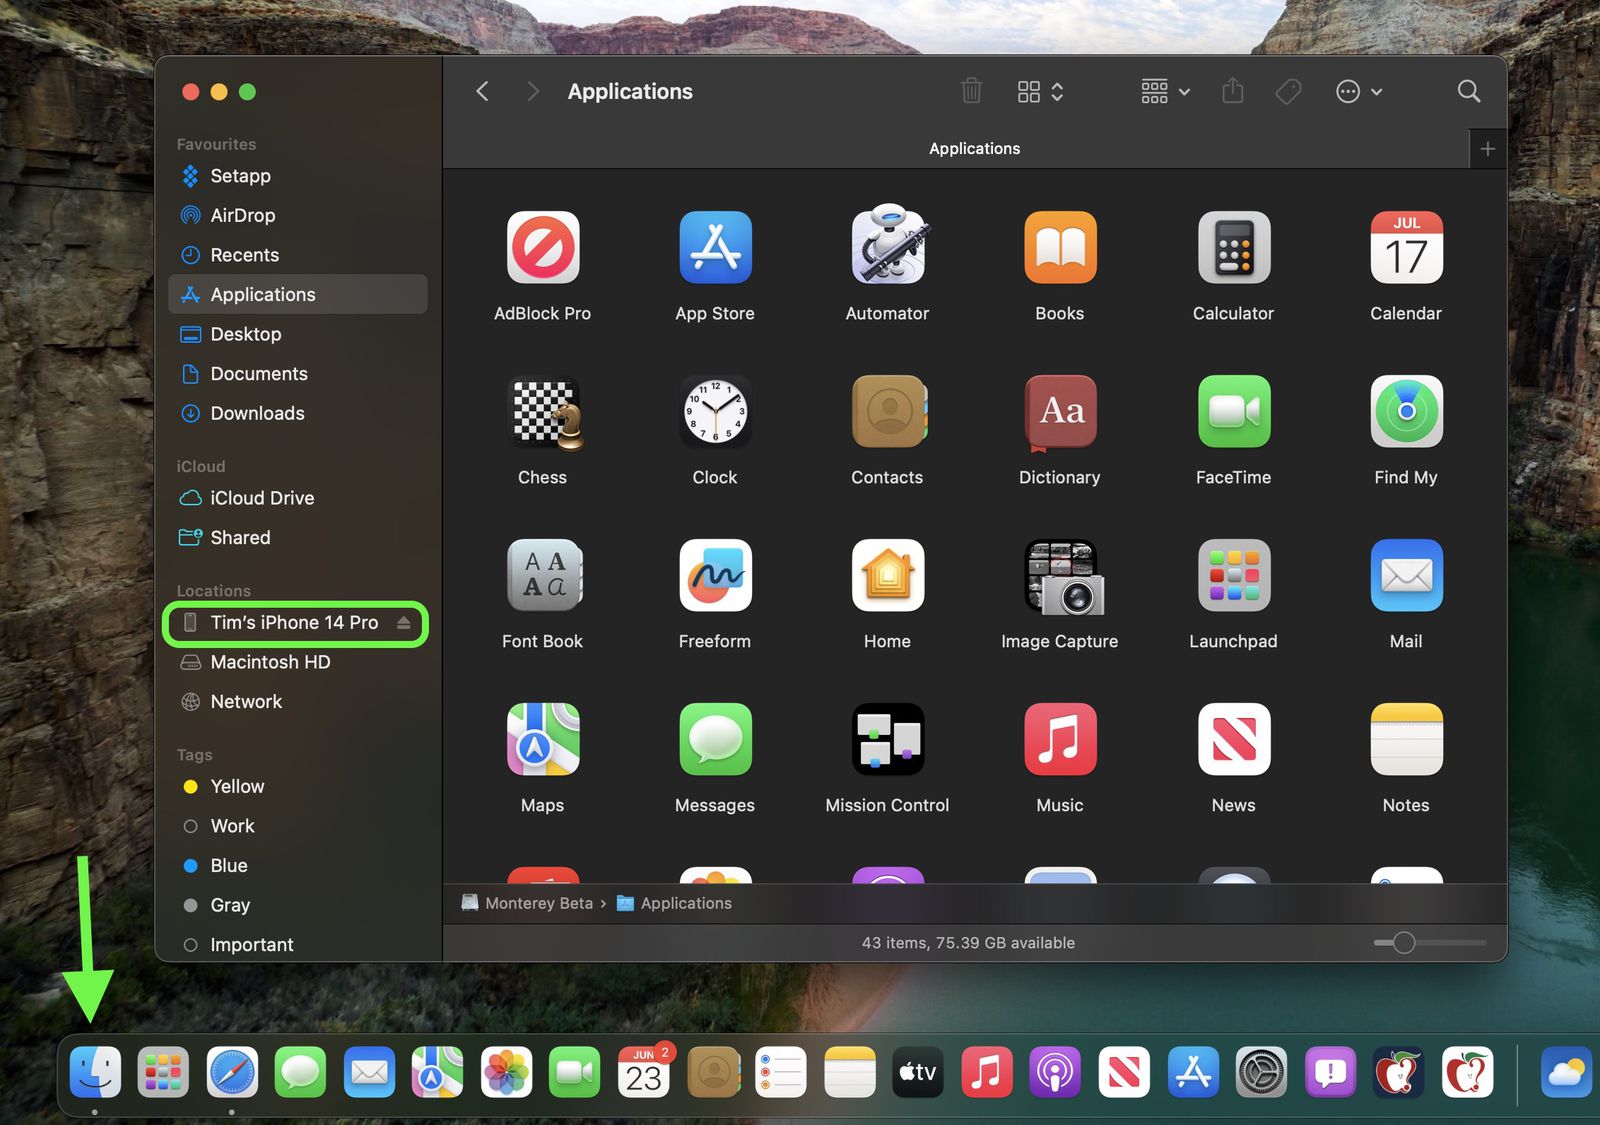
Task: Click the back navigation arrow
Action: click(x=482, y=91)
